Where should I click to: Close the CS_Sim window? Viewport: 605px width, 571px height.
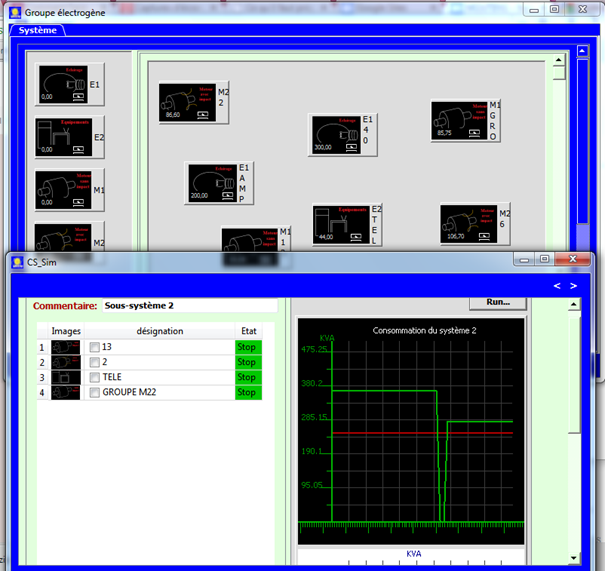[573, 259]
